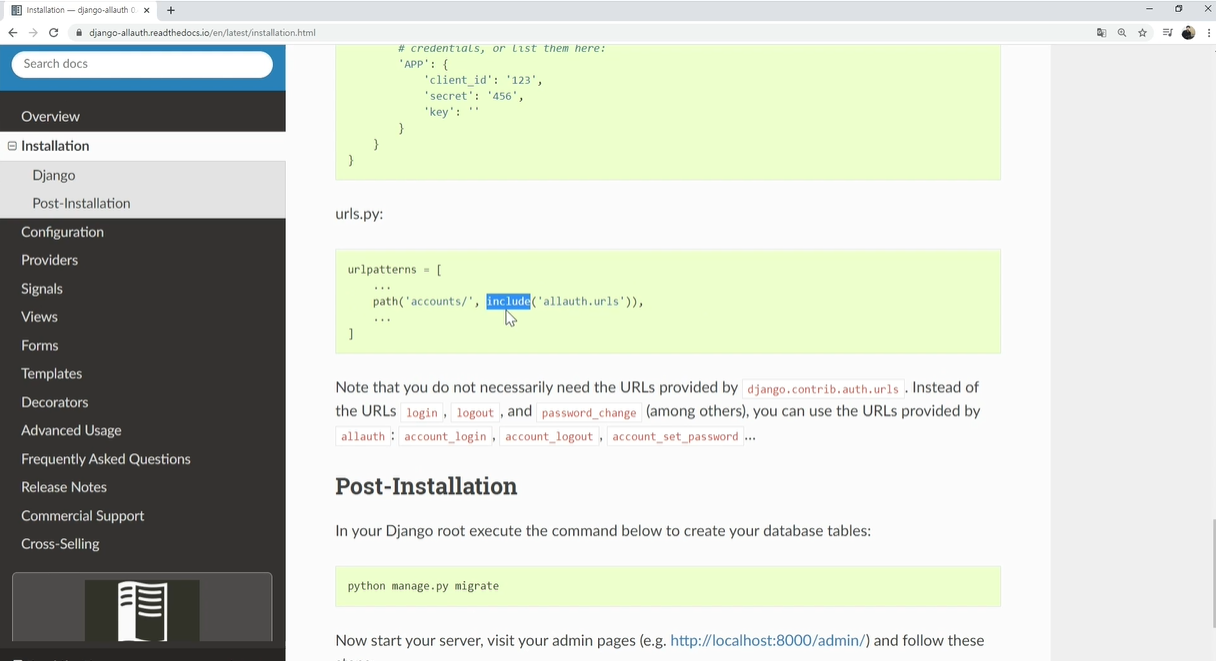Select Installation in the sidebar
This screenshot has width=1216, height=661.
(55, 146)
